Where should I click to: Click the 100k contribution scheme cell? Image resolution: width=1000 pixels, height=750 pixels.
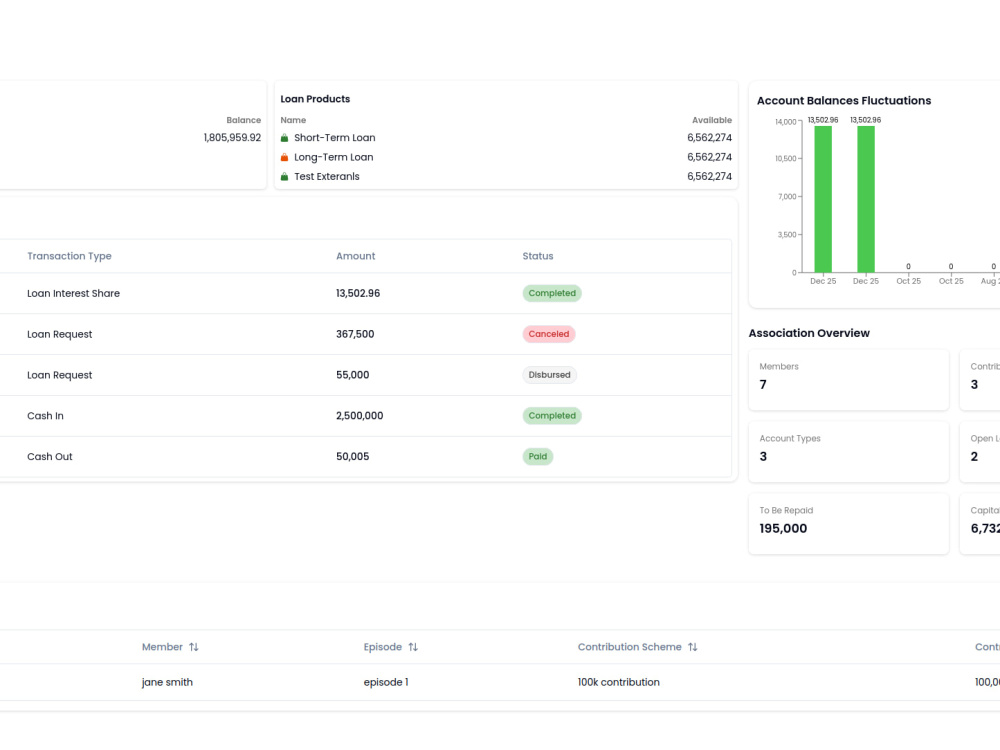(619, 682)
